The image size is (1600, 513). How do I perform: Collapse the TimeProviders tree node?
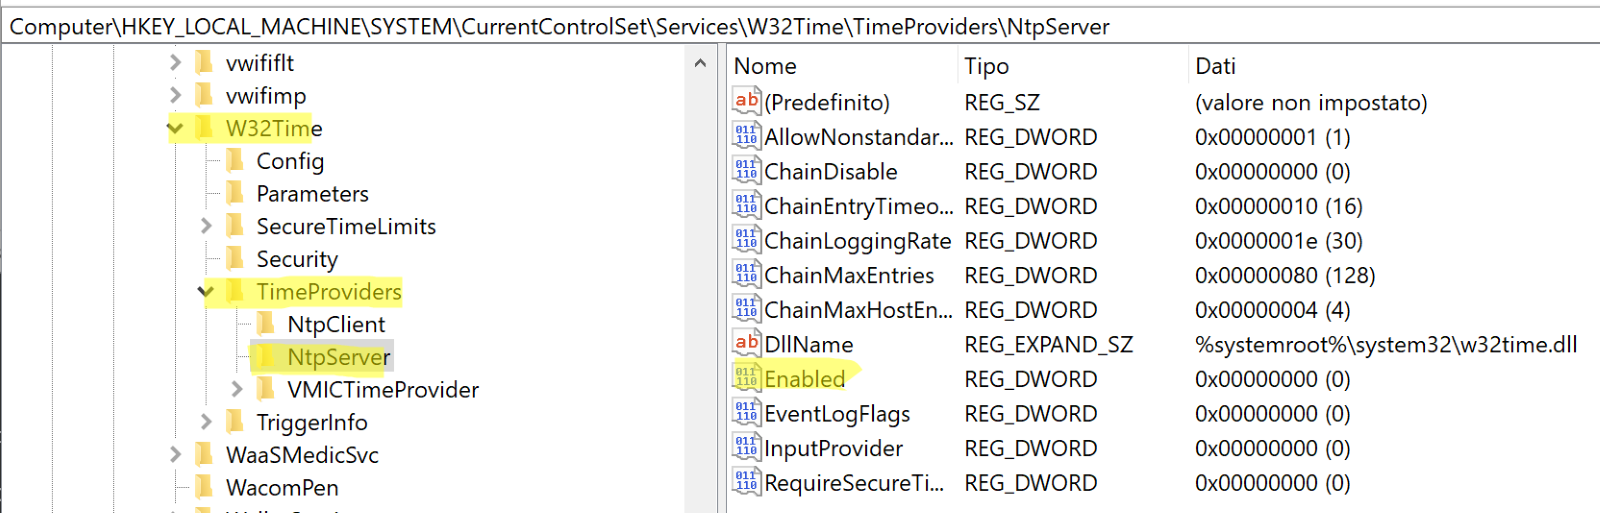tap(206, 292)
